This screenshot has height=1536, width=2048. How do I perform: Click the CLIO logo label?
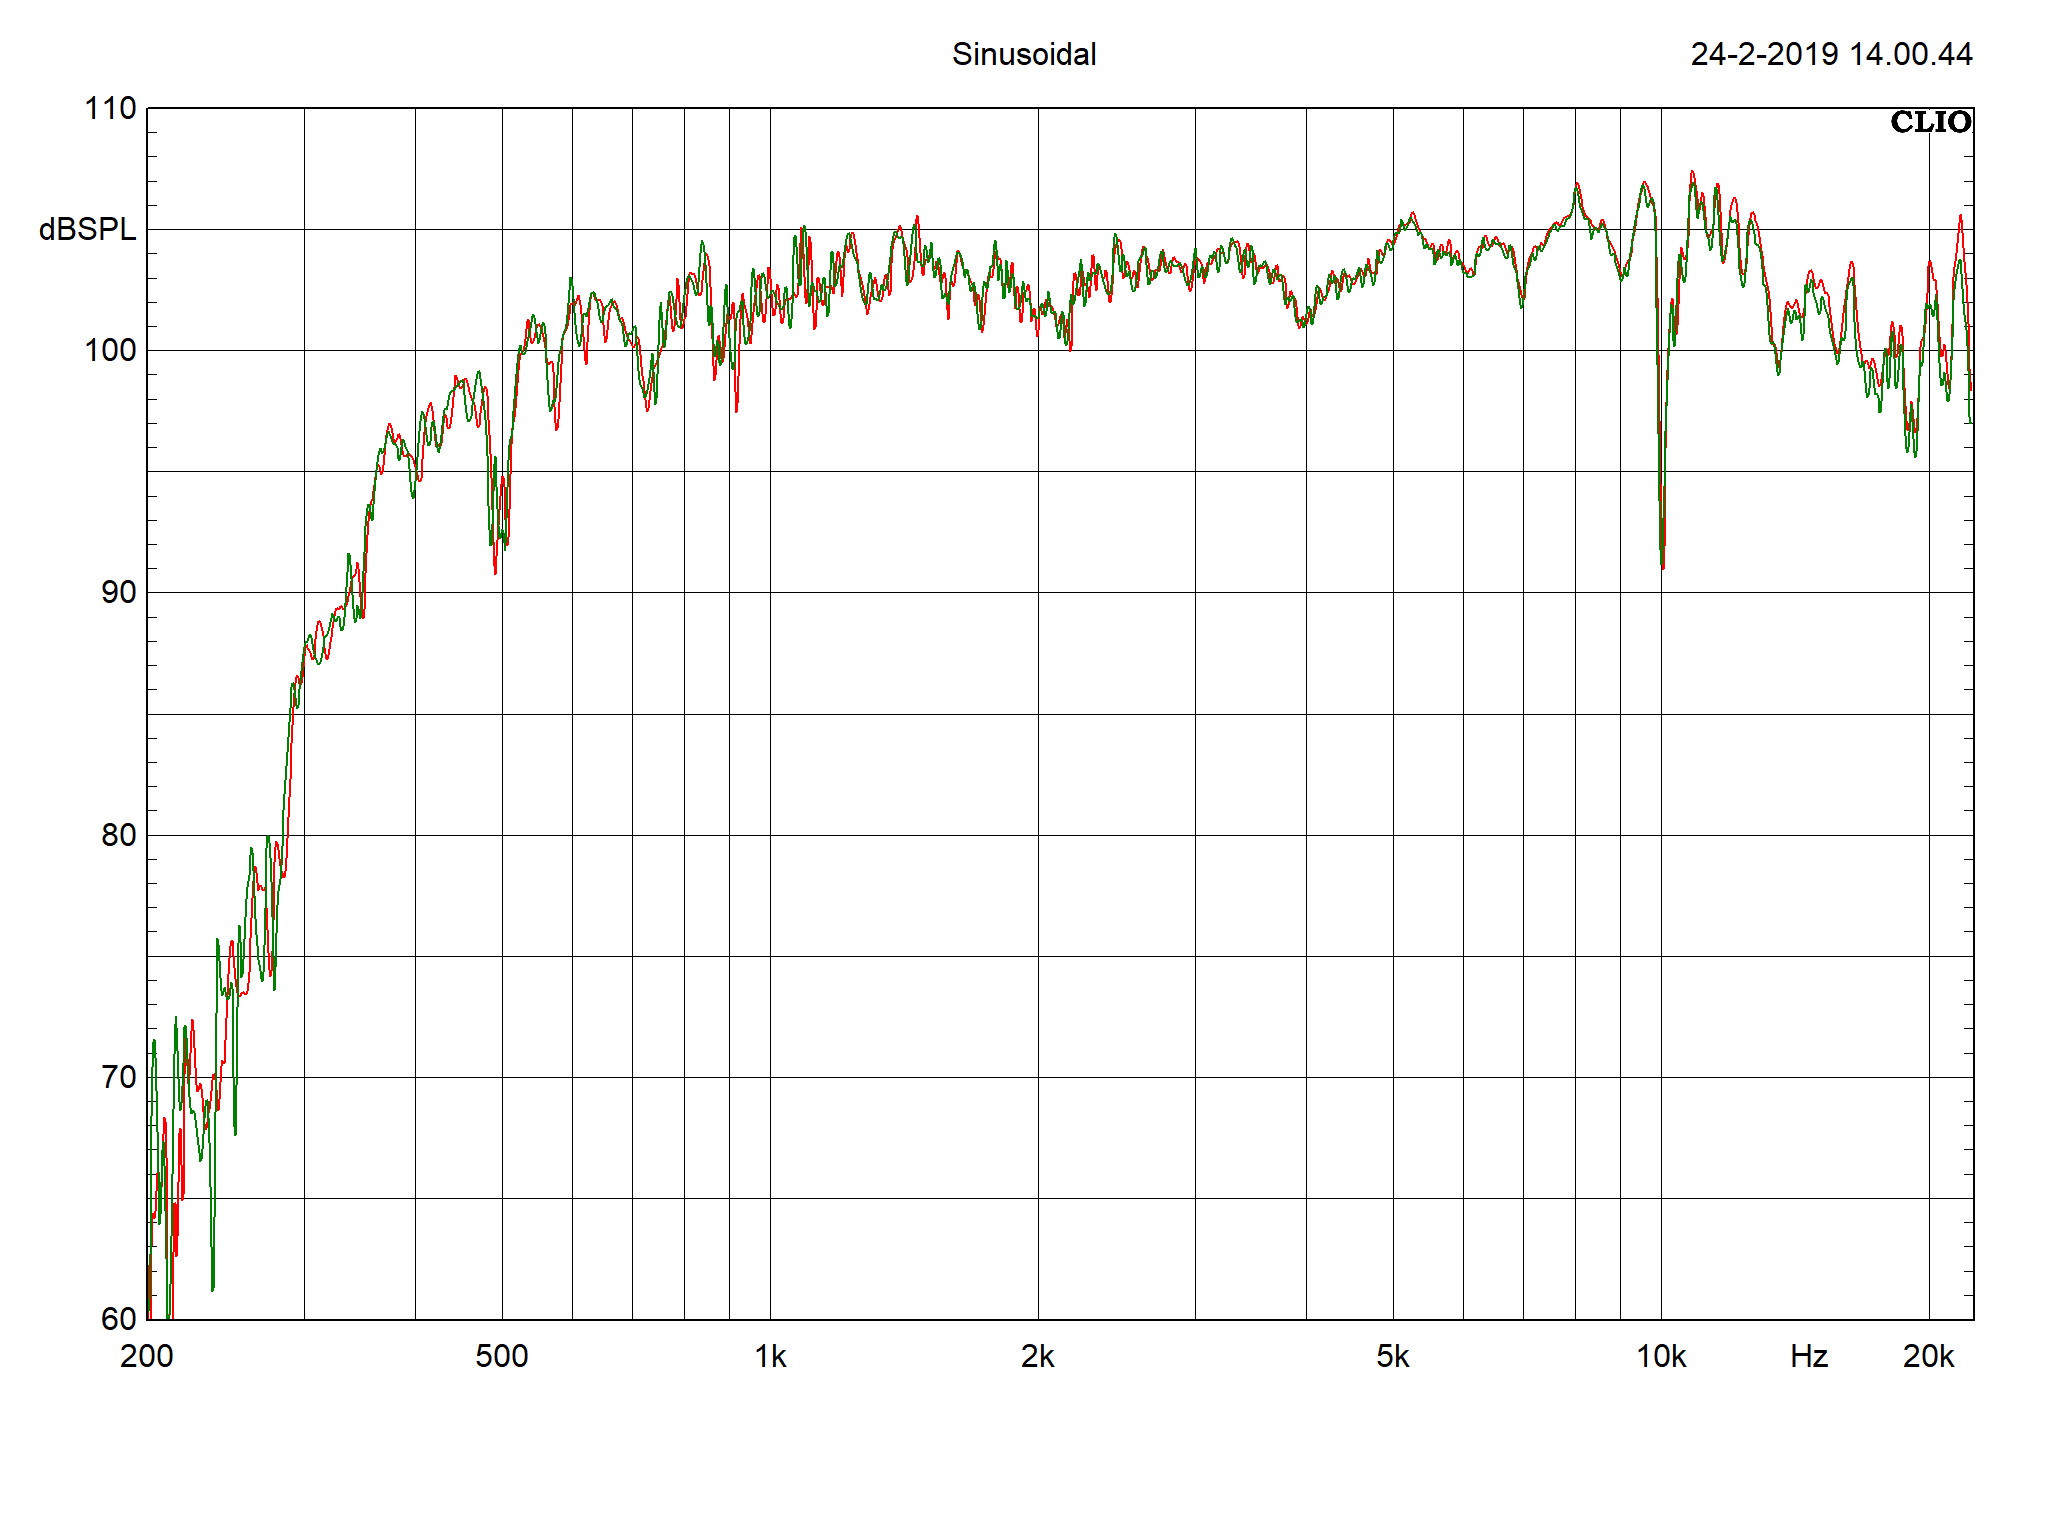pos(1930,122)
